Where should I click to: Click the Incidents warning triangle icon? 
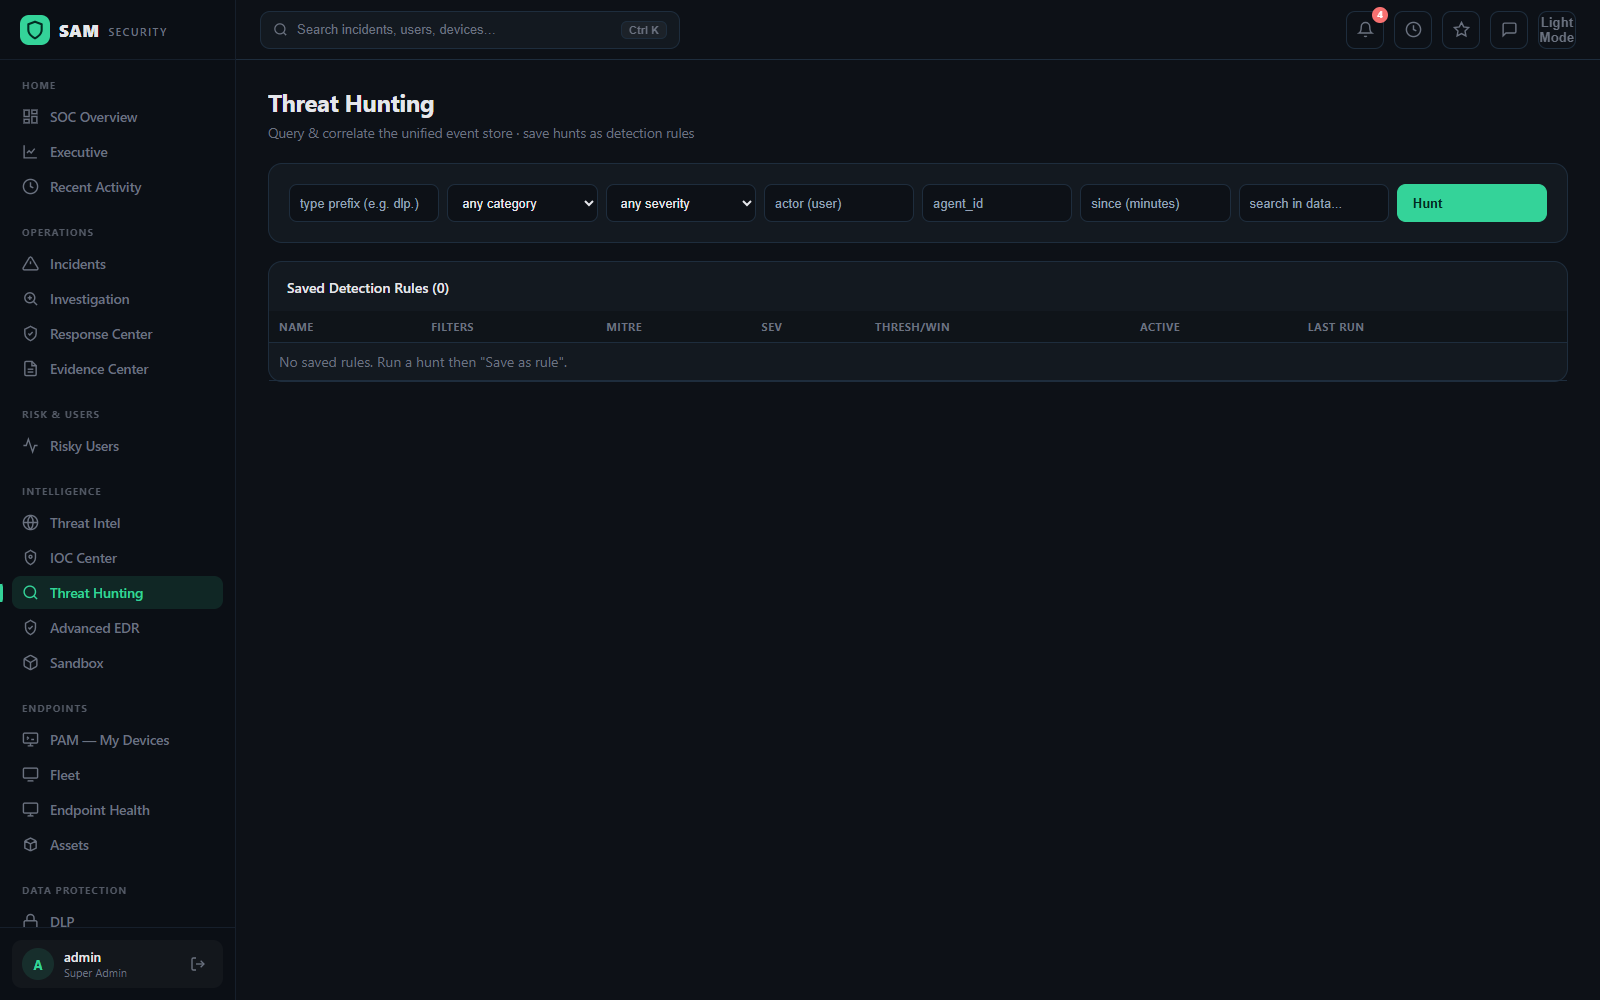coord(31,264)
